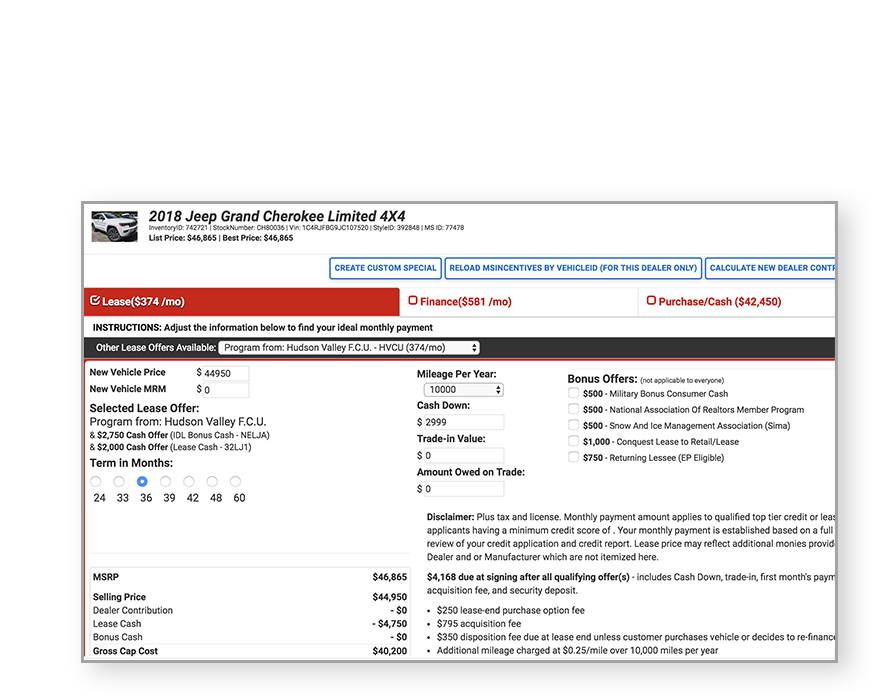Switch to Finance ($581 /mo) tab
Screen dimensions: 878x697
[x=519, y=302]
